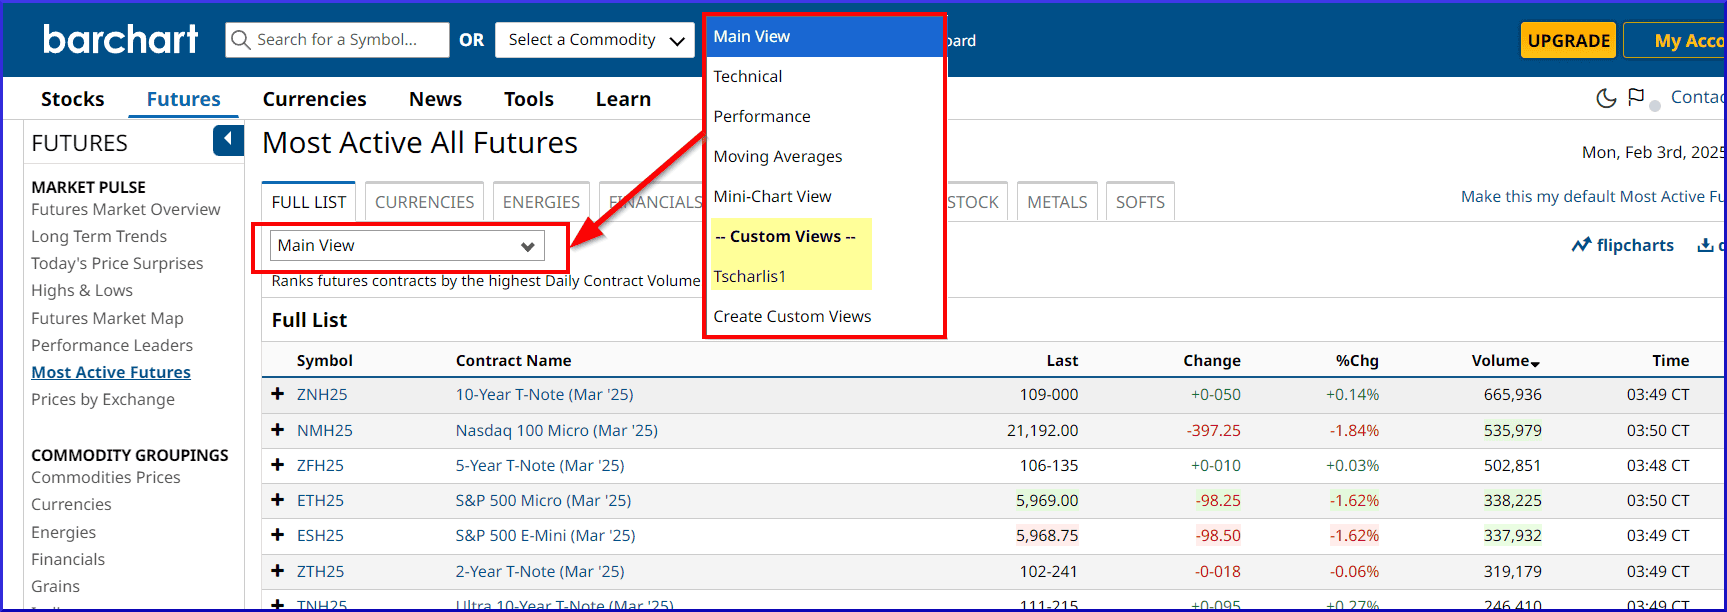Click the download icon beside flipcharts
The image size is (1727, 612).
click(1705, 245)
